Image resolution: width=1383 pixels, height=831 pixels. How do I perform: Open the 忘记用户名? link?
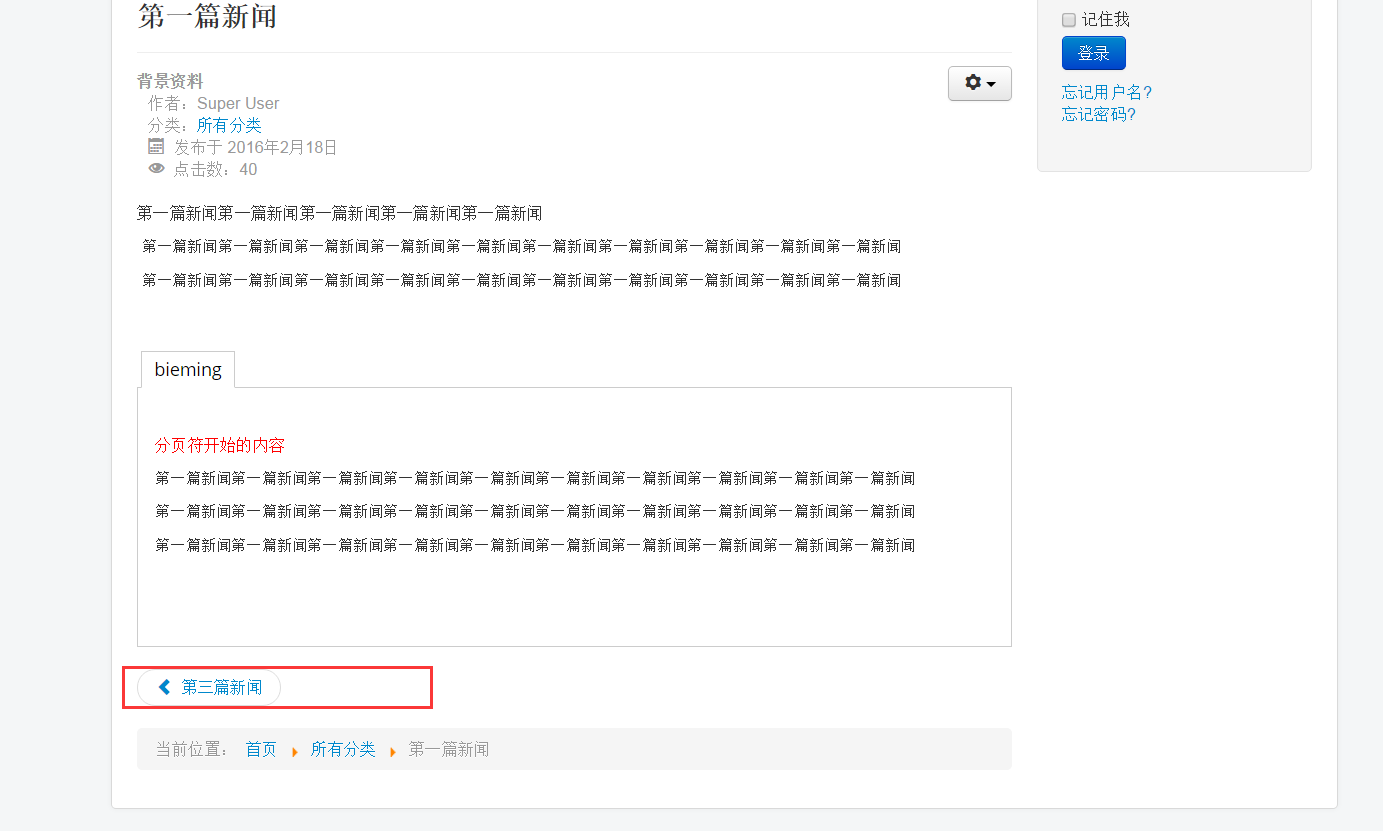1106,92
